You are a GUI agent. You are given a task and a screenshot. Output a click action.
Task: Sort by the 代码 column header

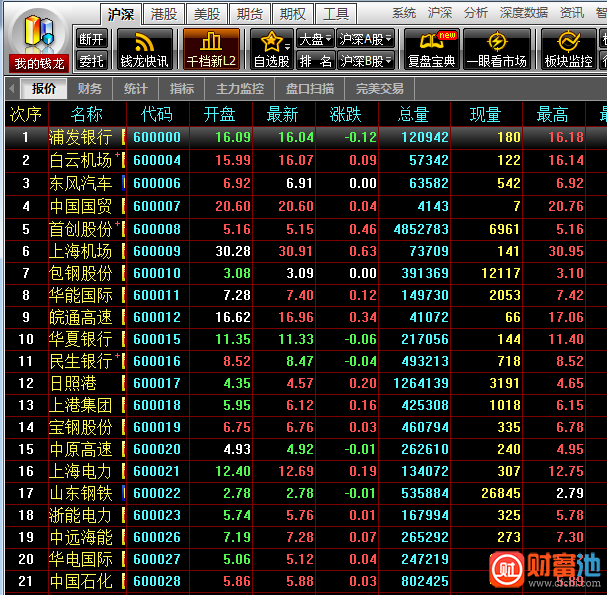coord(157,115)
